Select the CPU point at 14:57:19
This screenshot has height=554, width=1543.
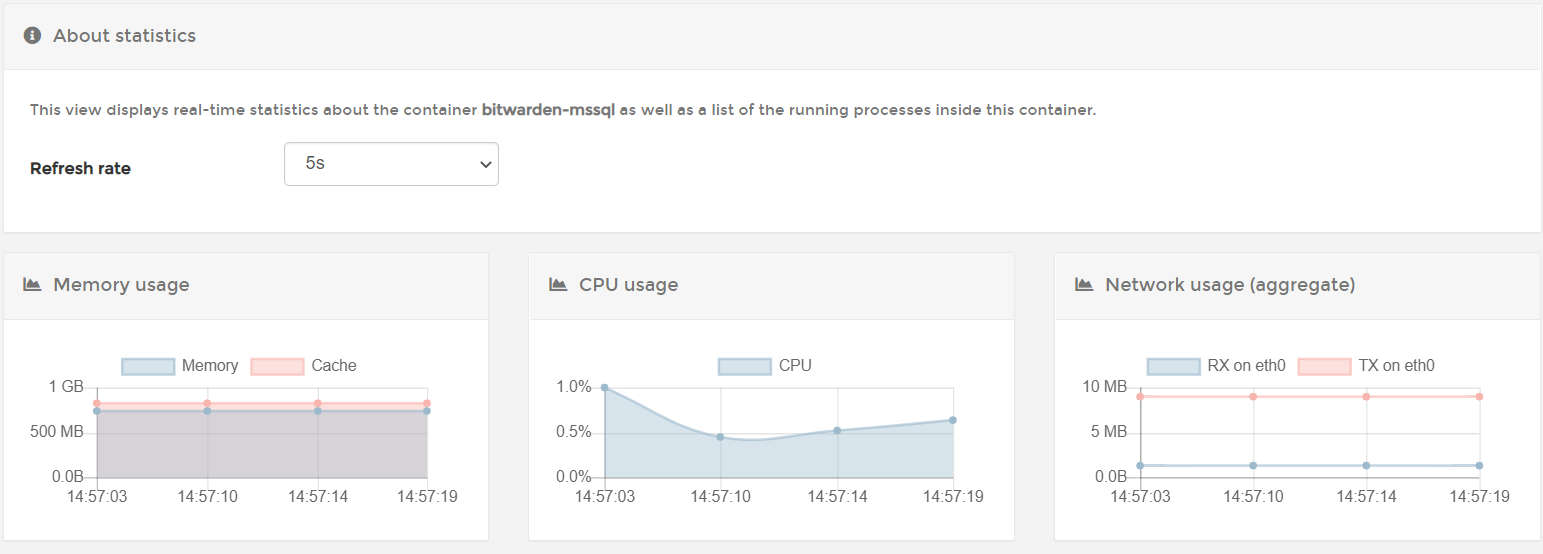953,420
